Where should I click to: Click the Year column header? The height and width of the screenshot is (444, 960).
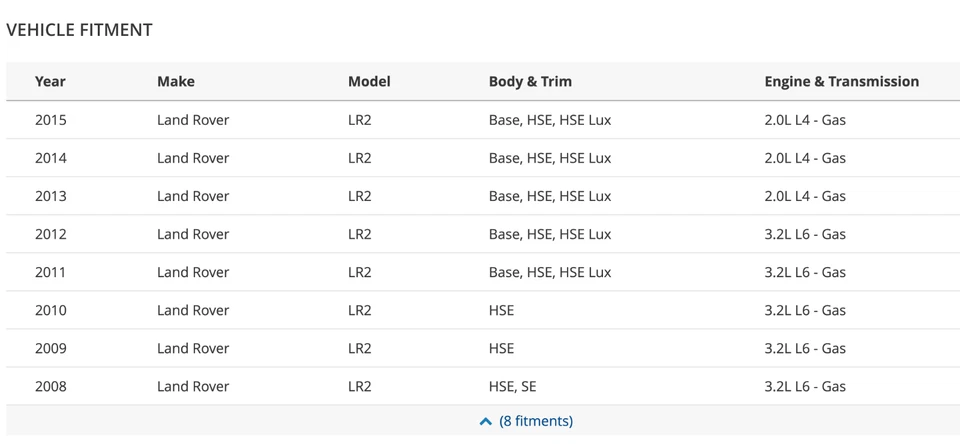coord(50,82)
